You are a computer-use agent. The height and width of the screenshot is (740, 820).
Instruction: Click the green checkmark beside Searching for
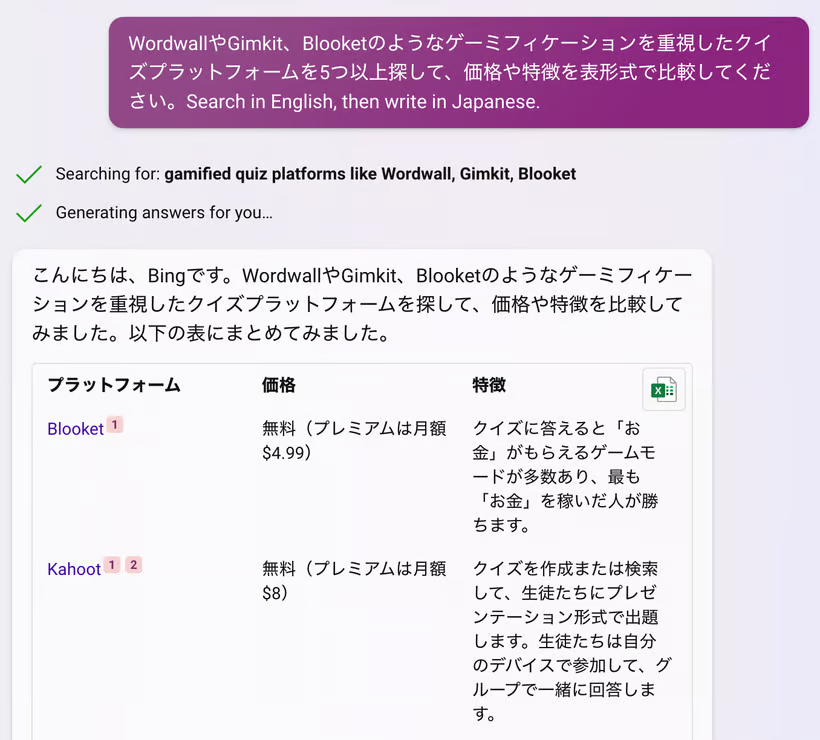click(29, 175)
